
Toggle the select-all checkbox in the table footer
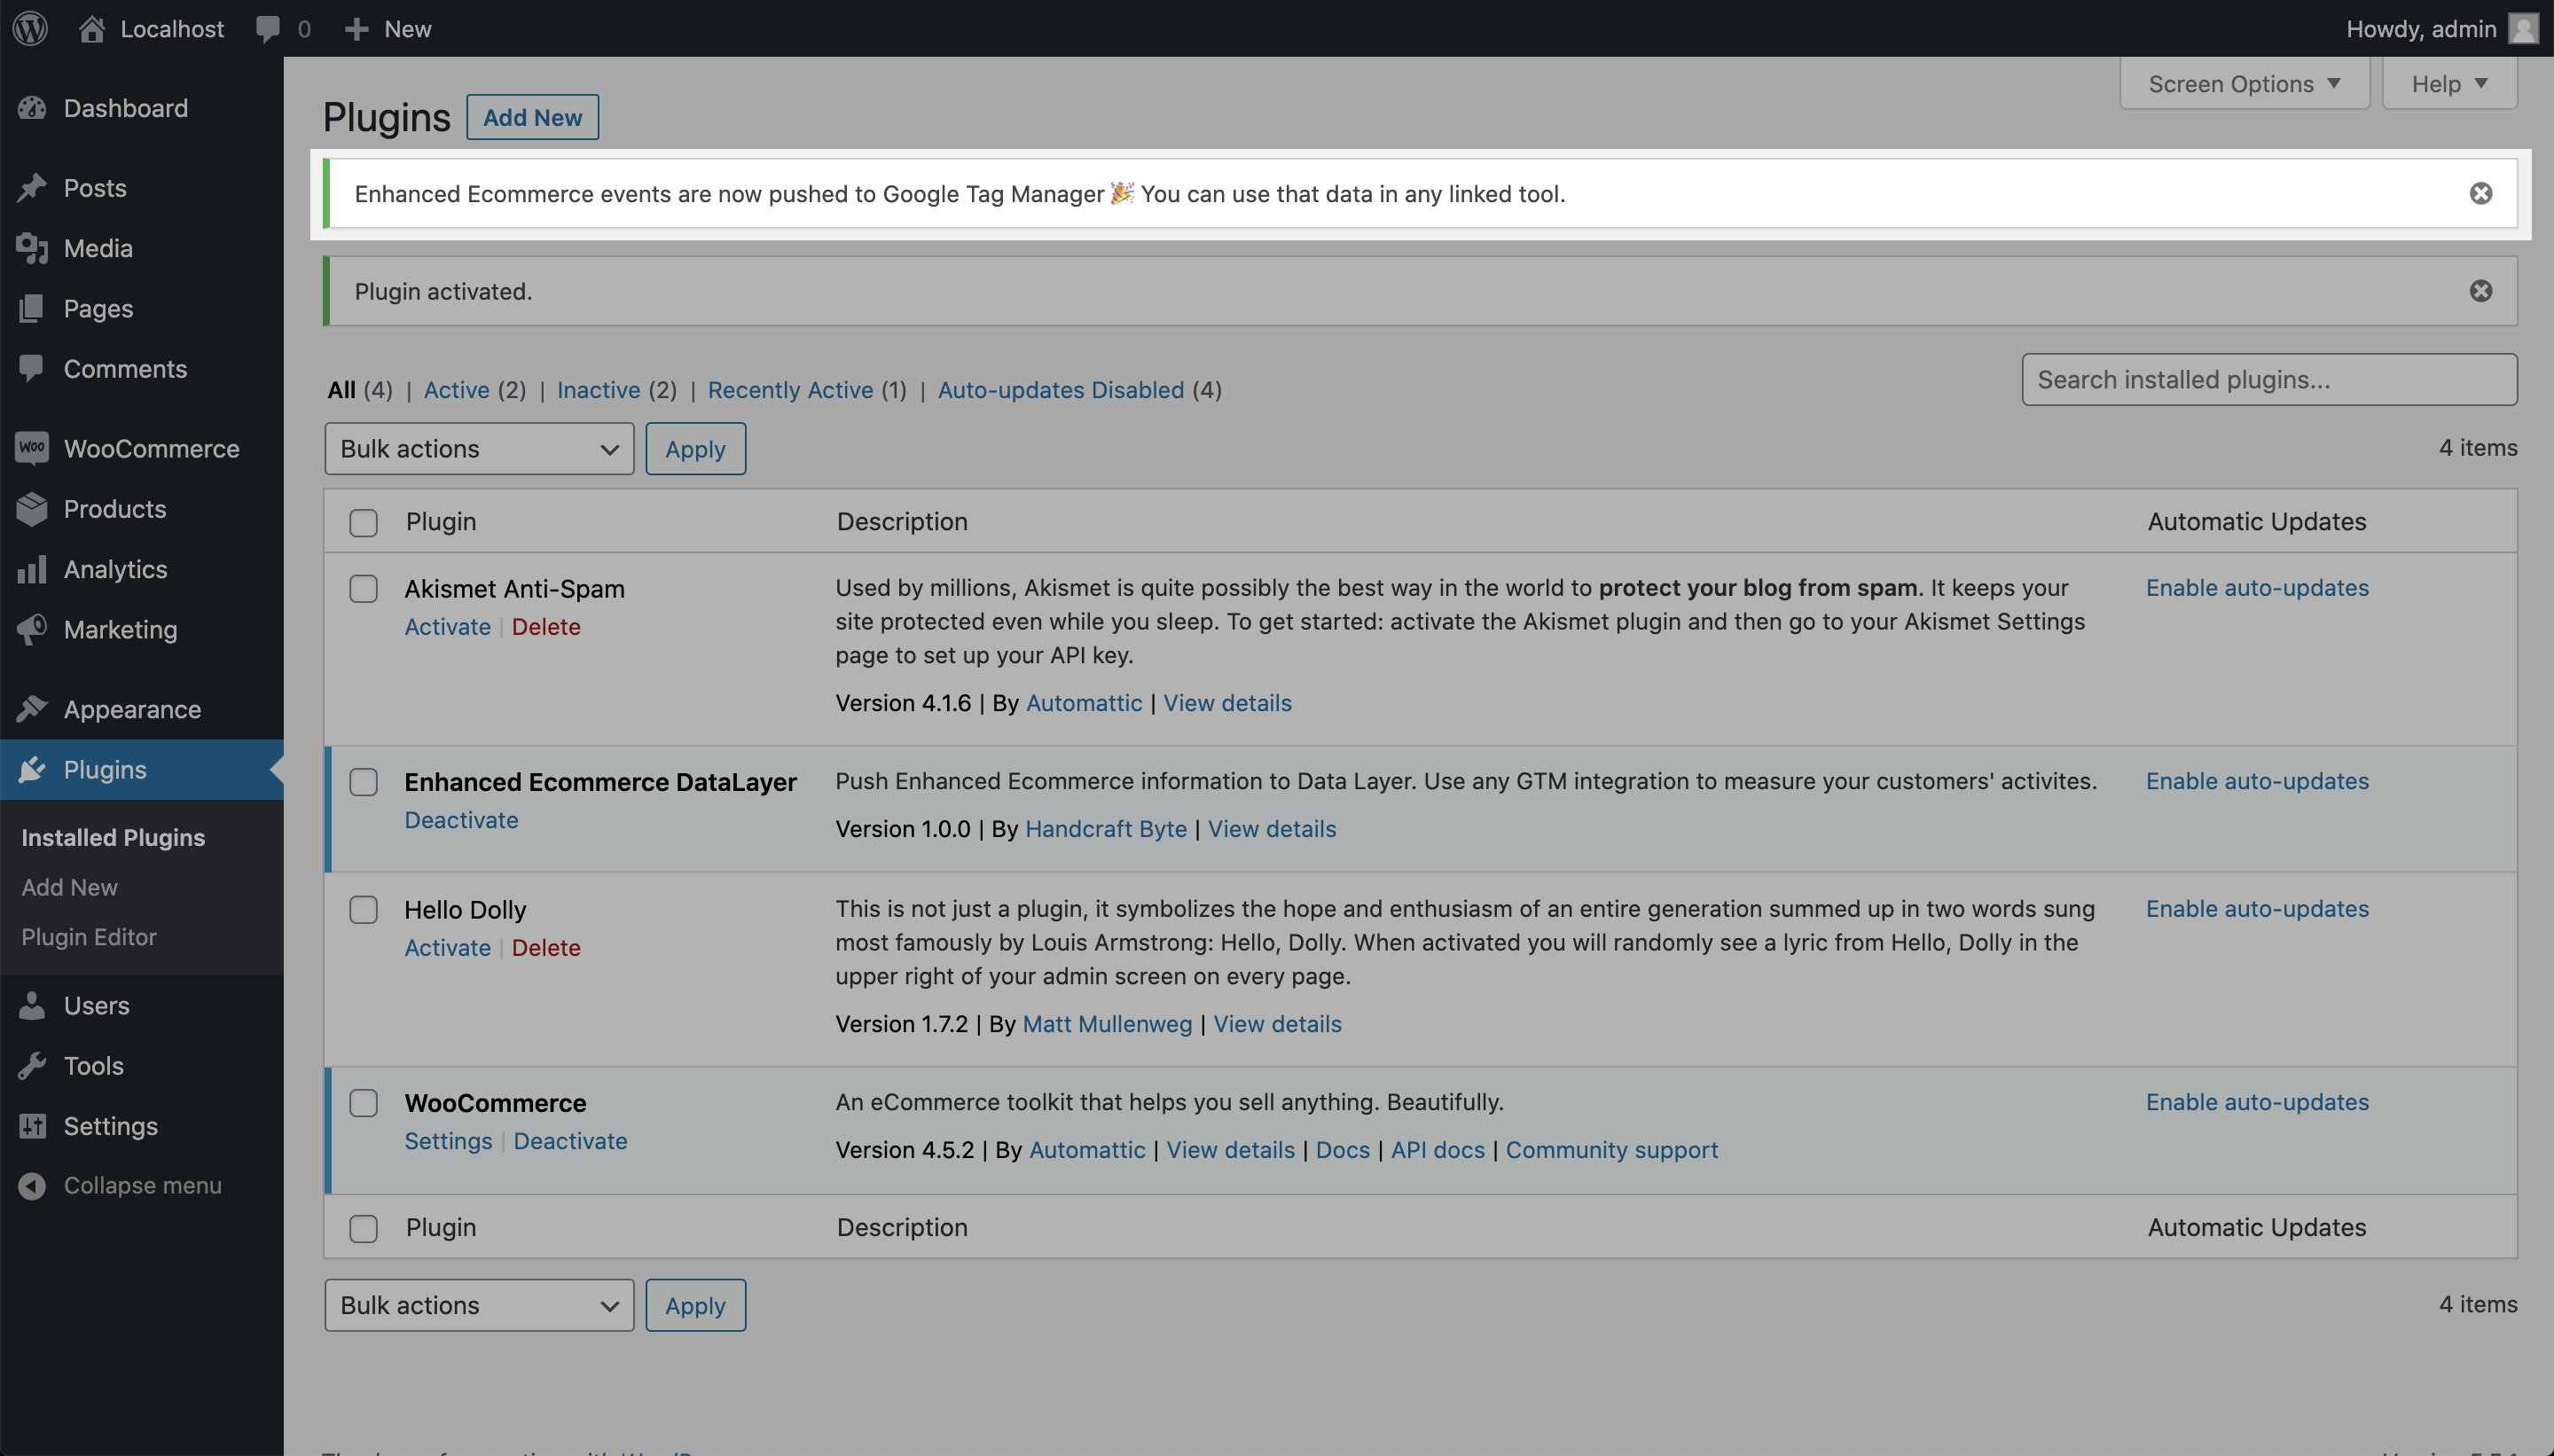363,1228
